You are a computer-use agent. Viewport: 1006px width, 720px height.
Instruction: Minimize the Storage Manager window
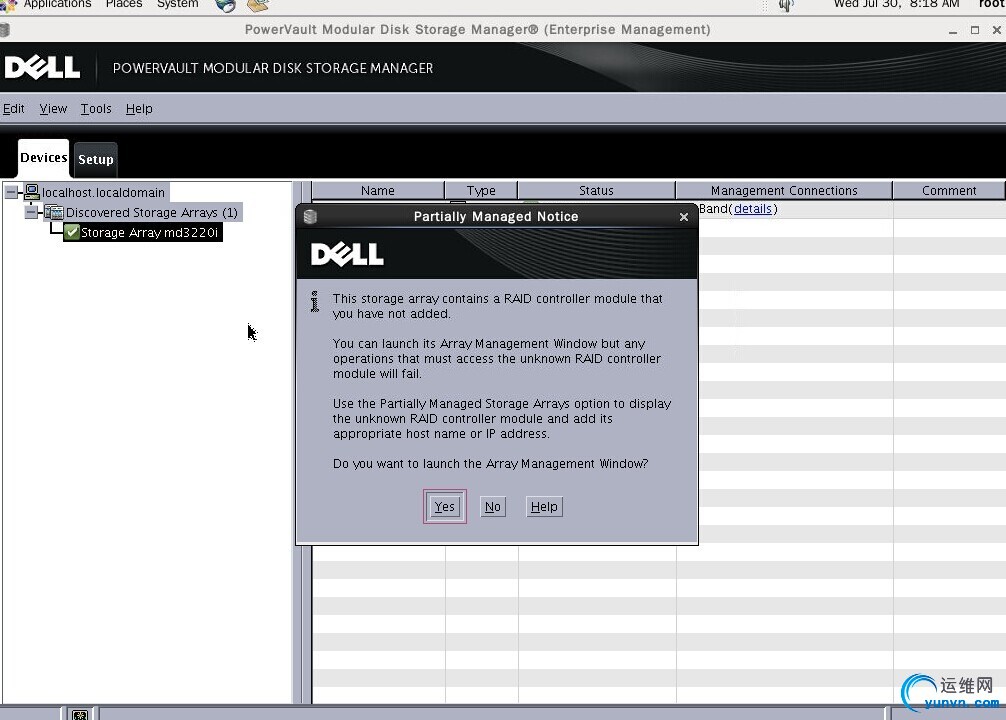pyautogui.click(x=953, y=30)
